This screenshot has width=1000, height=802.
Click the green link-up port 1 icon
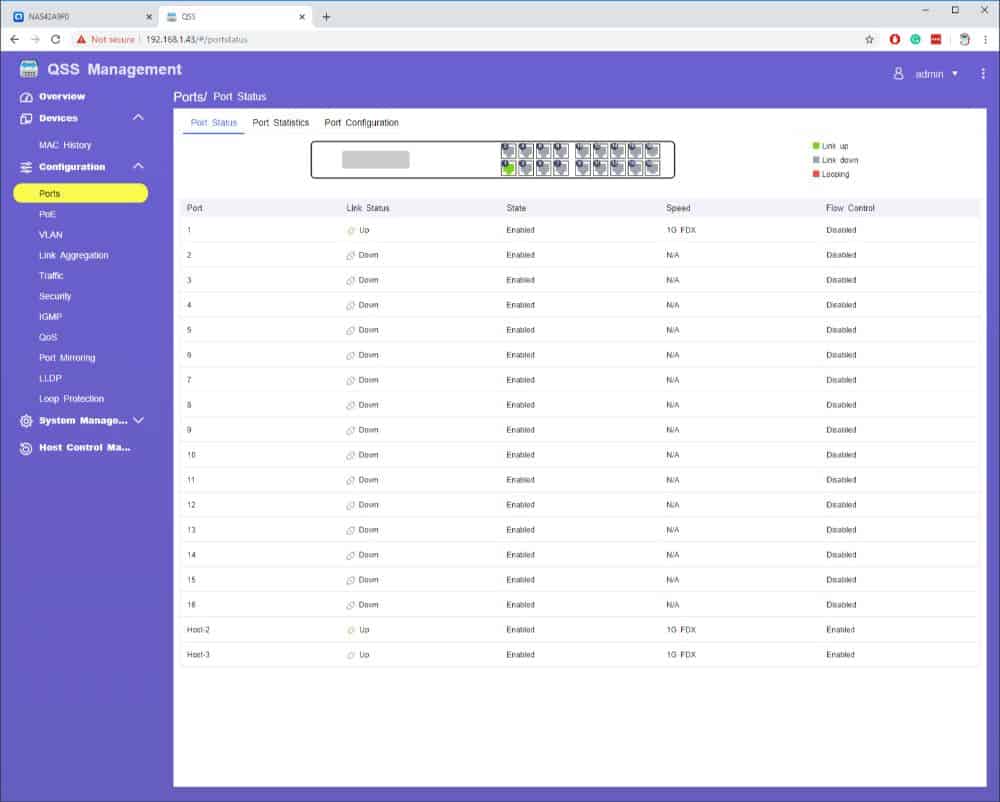point(508,168)
